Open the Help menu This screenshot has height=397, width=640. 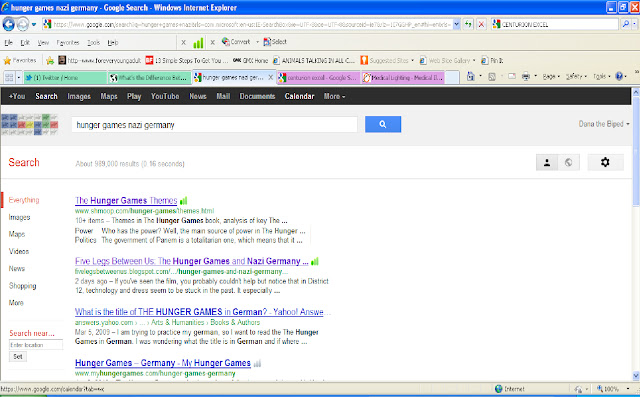click(113, 42)
